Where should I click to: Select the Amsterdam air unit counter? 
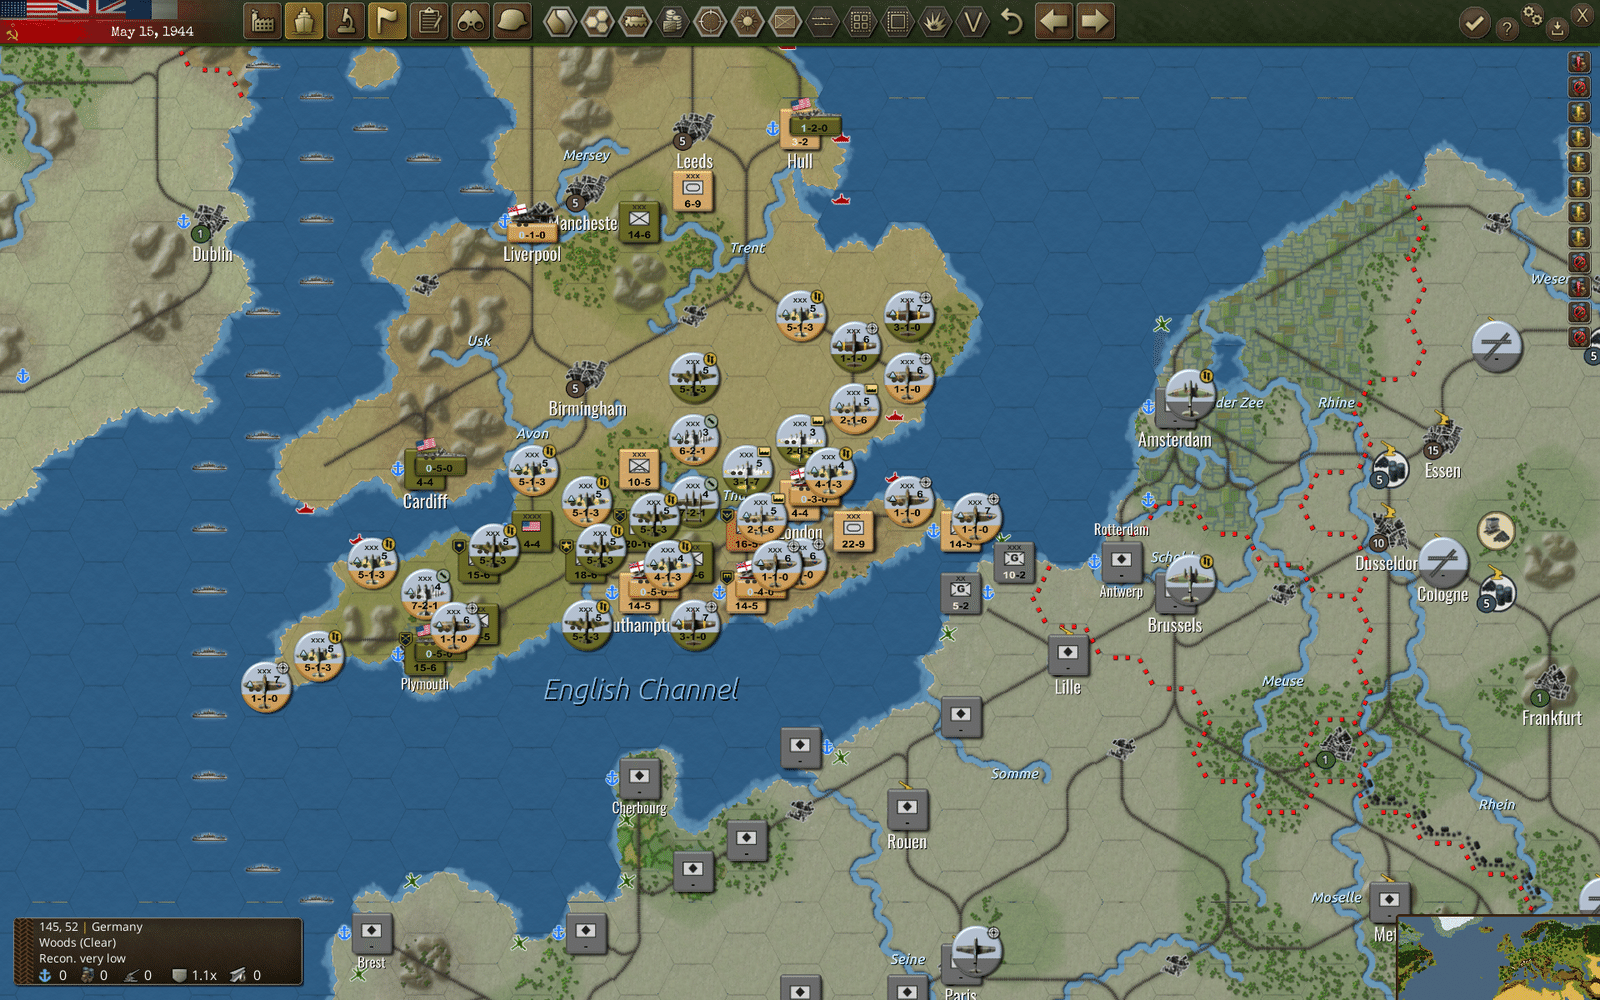pyautogui.click(x=1189, y=393)
